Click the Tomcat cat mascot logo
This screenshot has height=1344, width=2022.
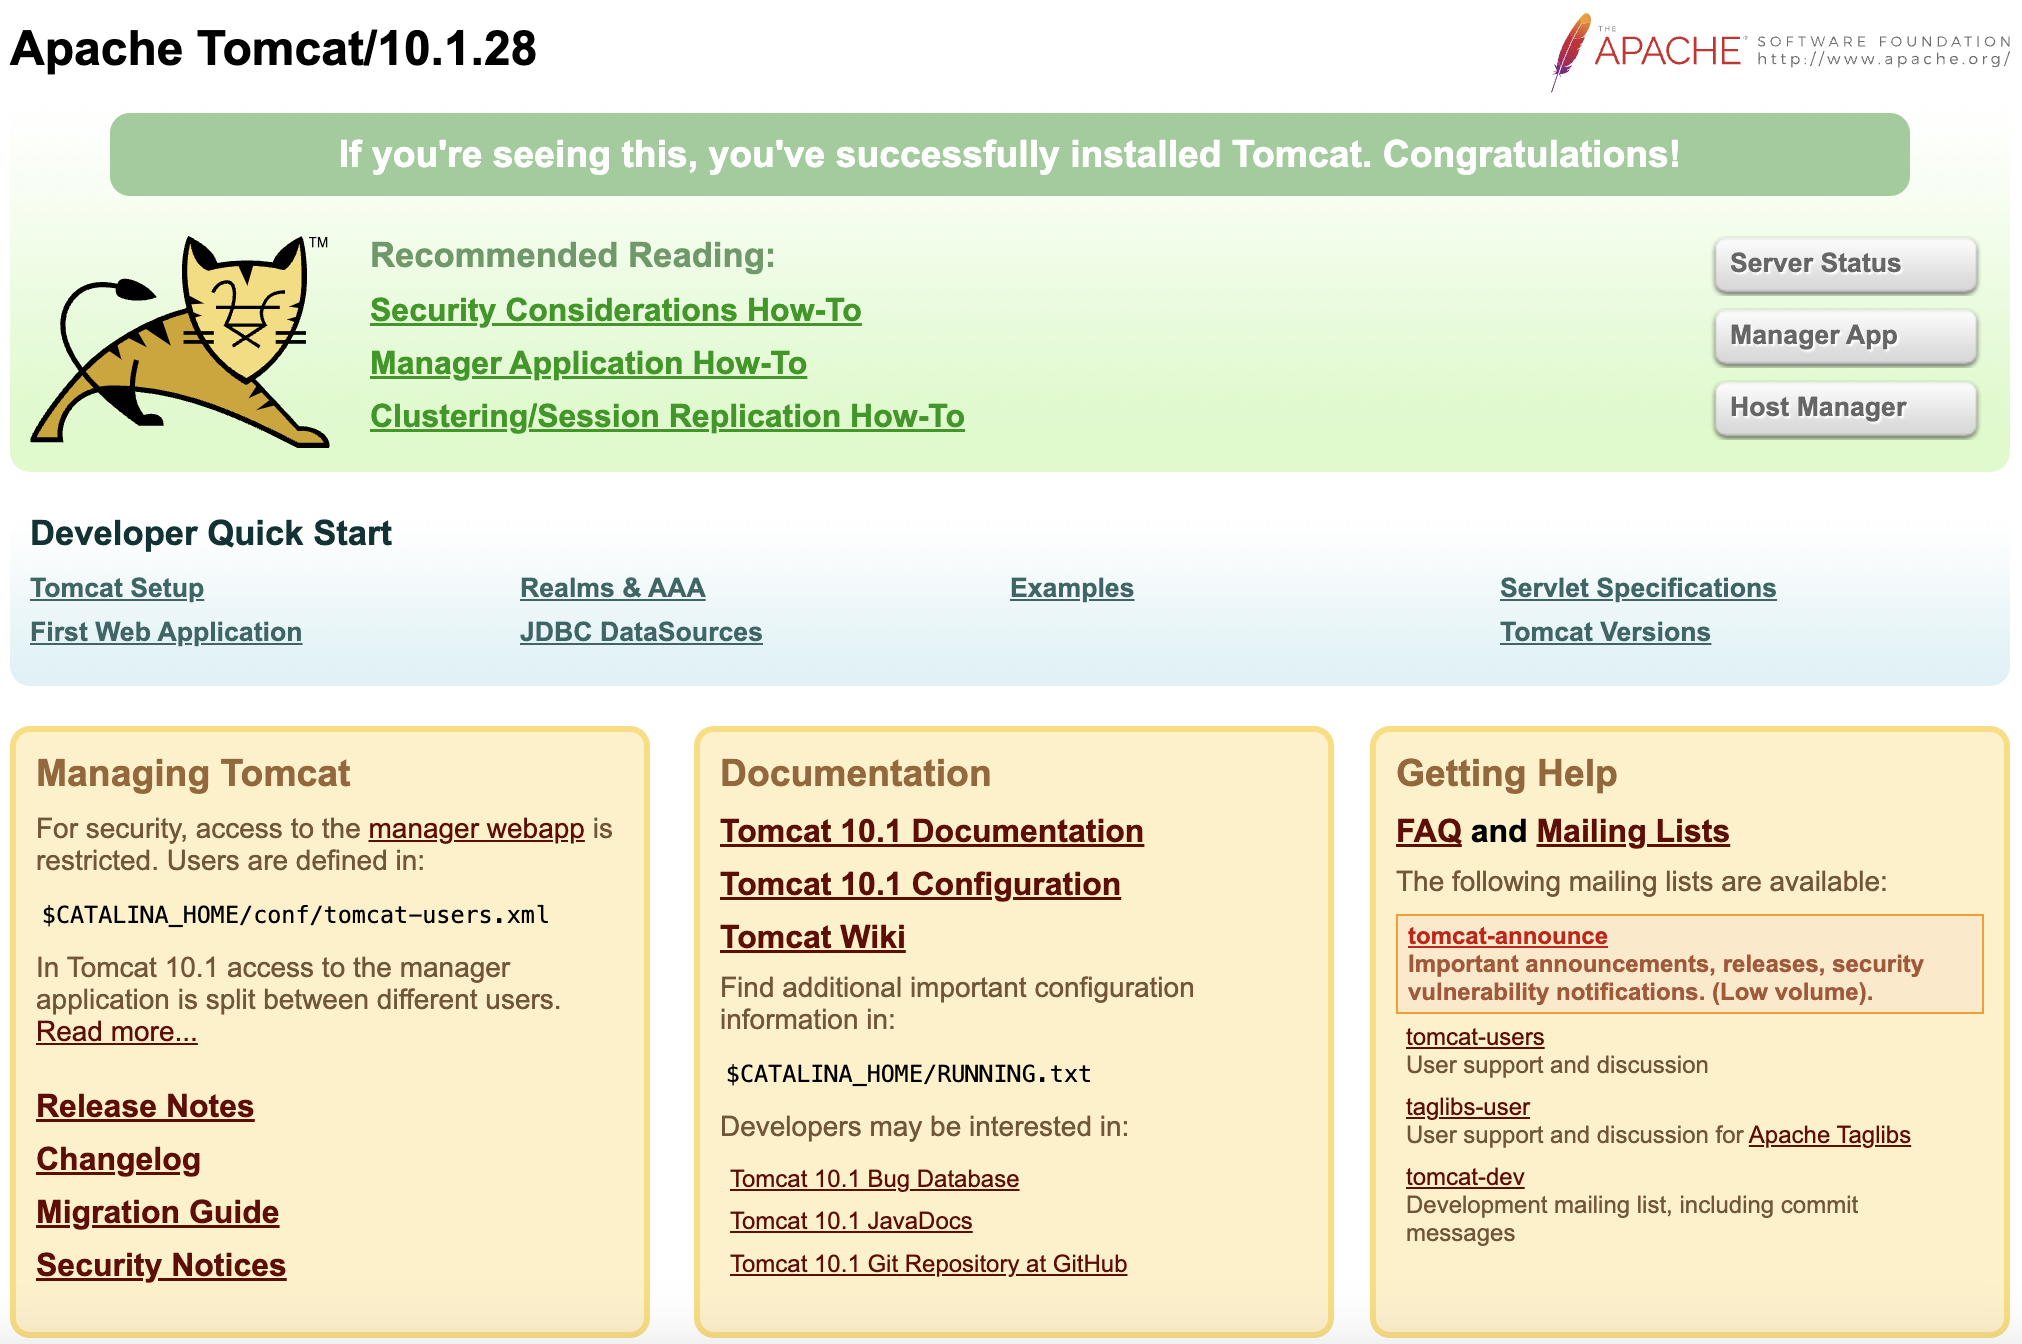tap(180, 340)
